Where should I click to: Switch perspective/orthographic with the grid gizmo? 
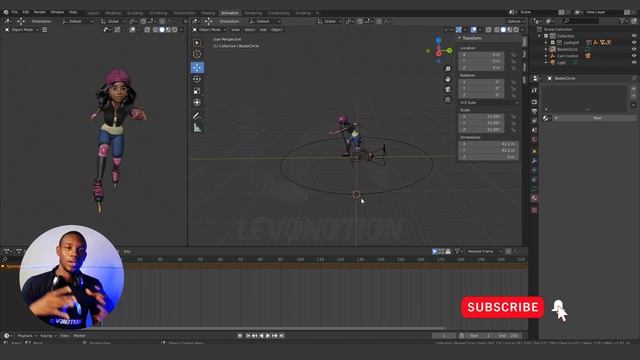[x=448, y=100]
